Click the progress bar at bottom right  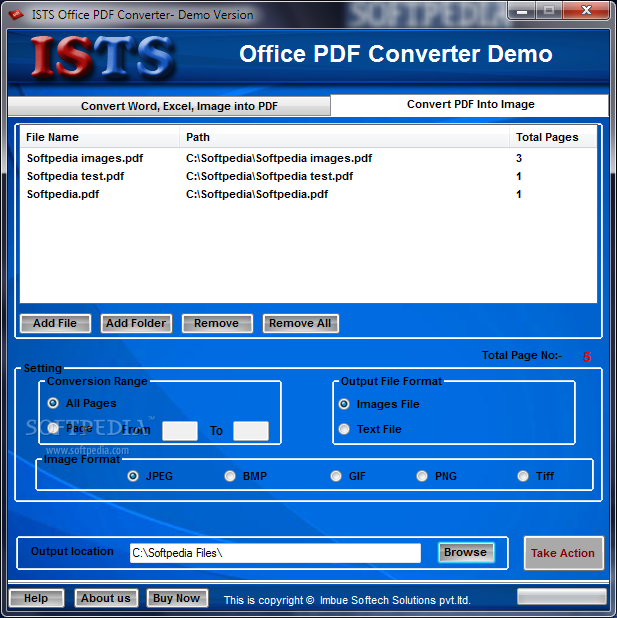click(561, 596)
